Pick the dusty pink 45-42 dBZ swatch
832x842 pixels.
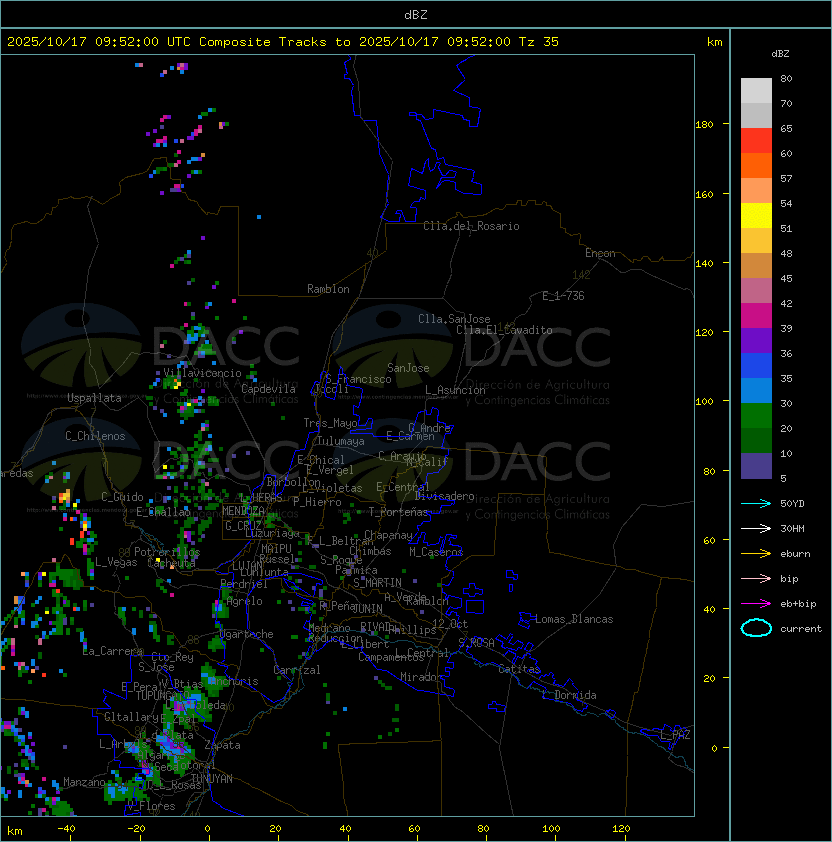(756, 291)
